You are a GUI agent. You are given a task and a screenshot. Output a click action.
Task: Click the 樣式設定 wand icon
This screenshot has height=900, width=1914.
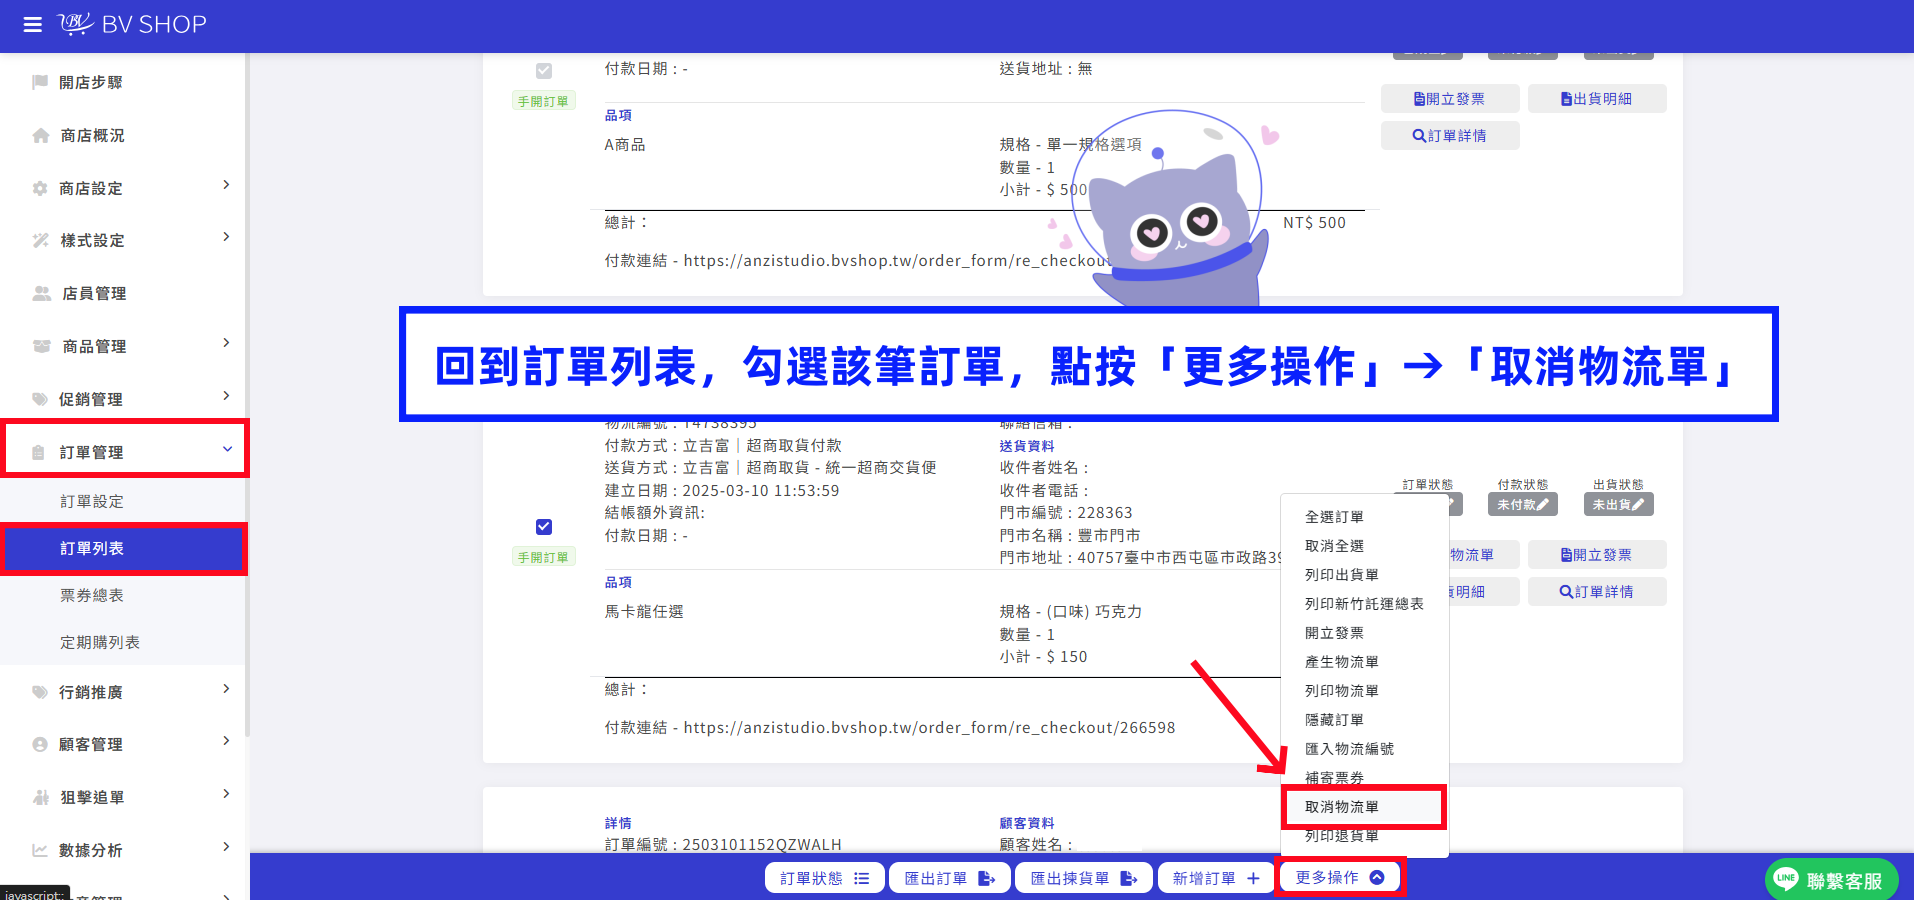pyautogui.click(x=41, y=240)
